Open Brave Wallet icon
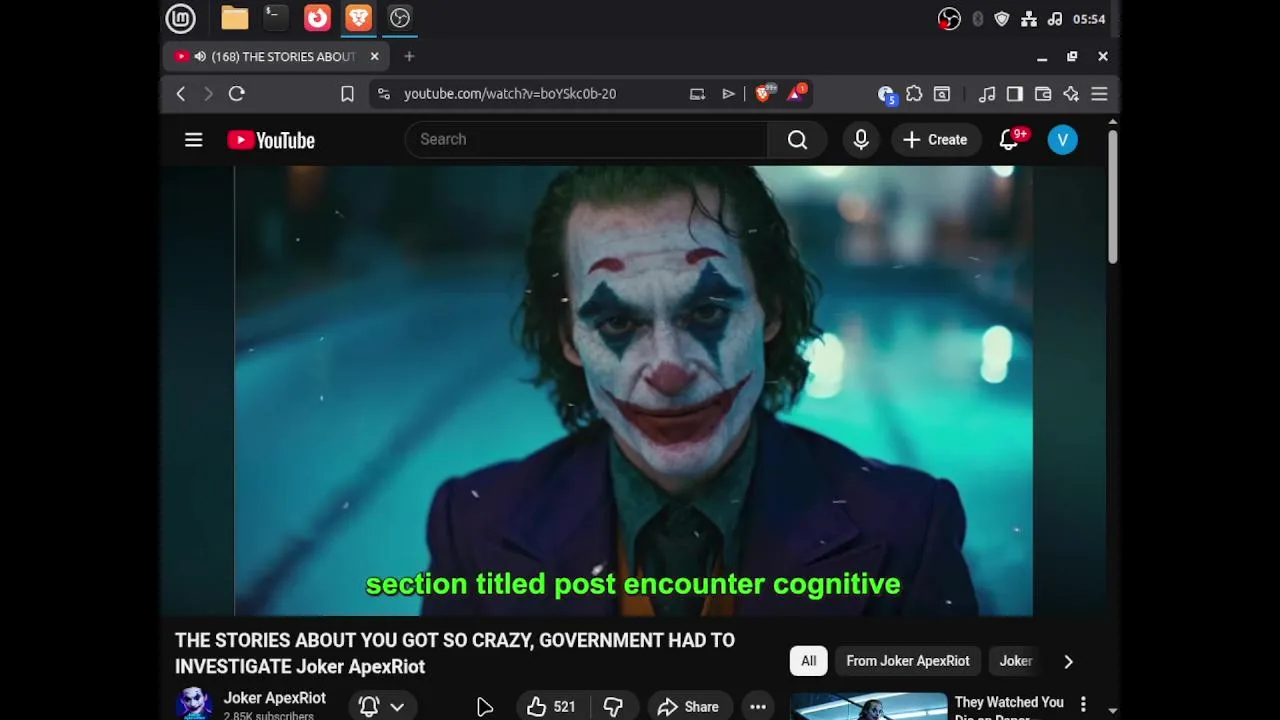This screenshot has width=1280, height=720. [x=1043, y=94]
